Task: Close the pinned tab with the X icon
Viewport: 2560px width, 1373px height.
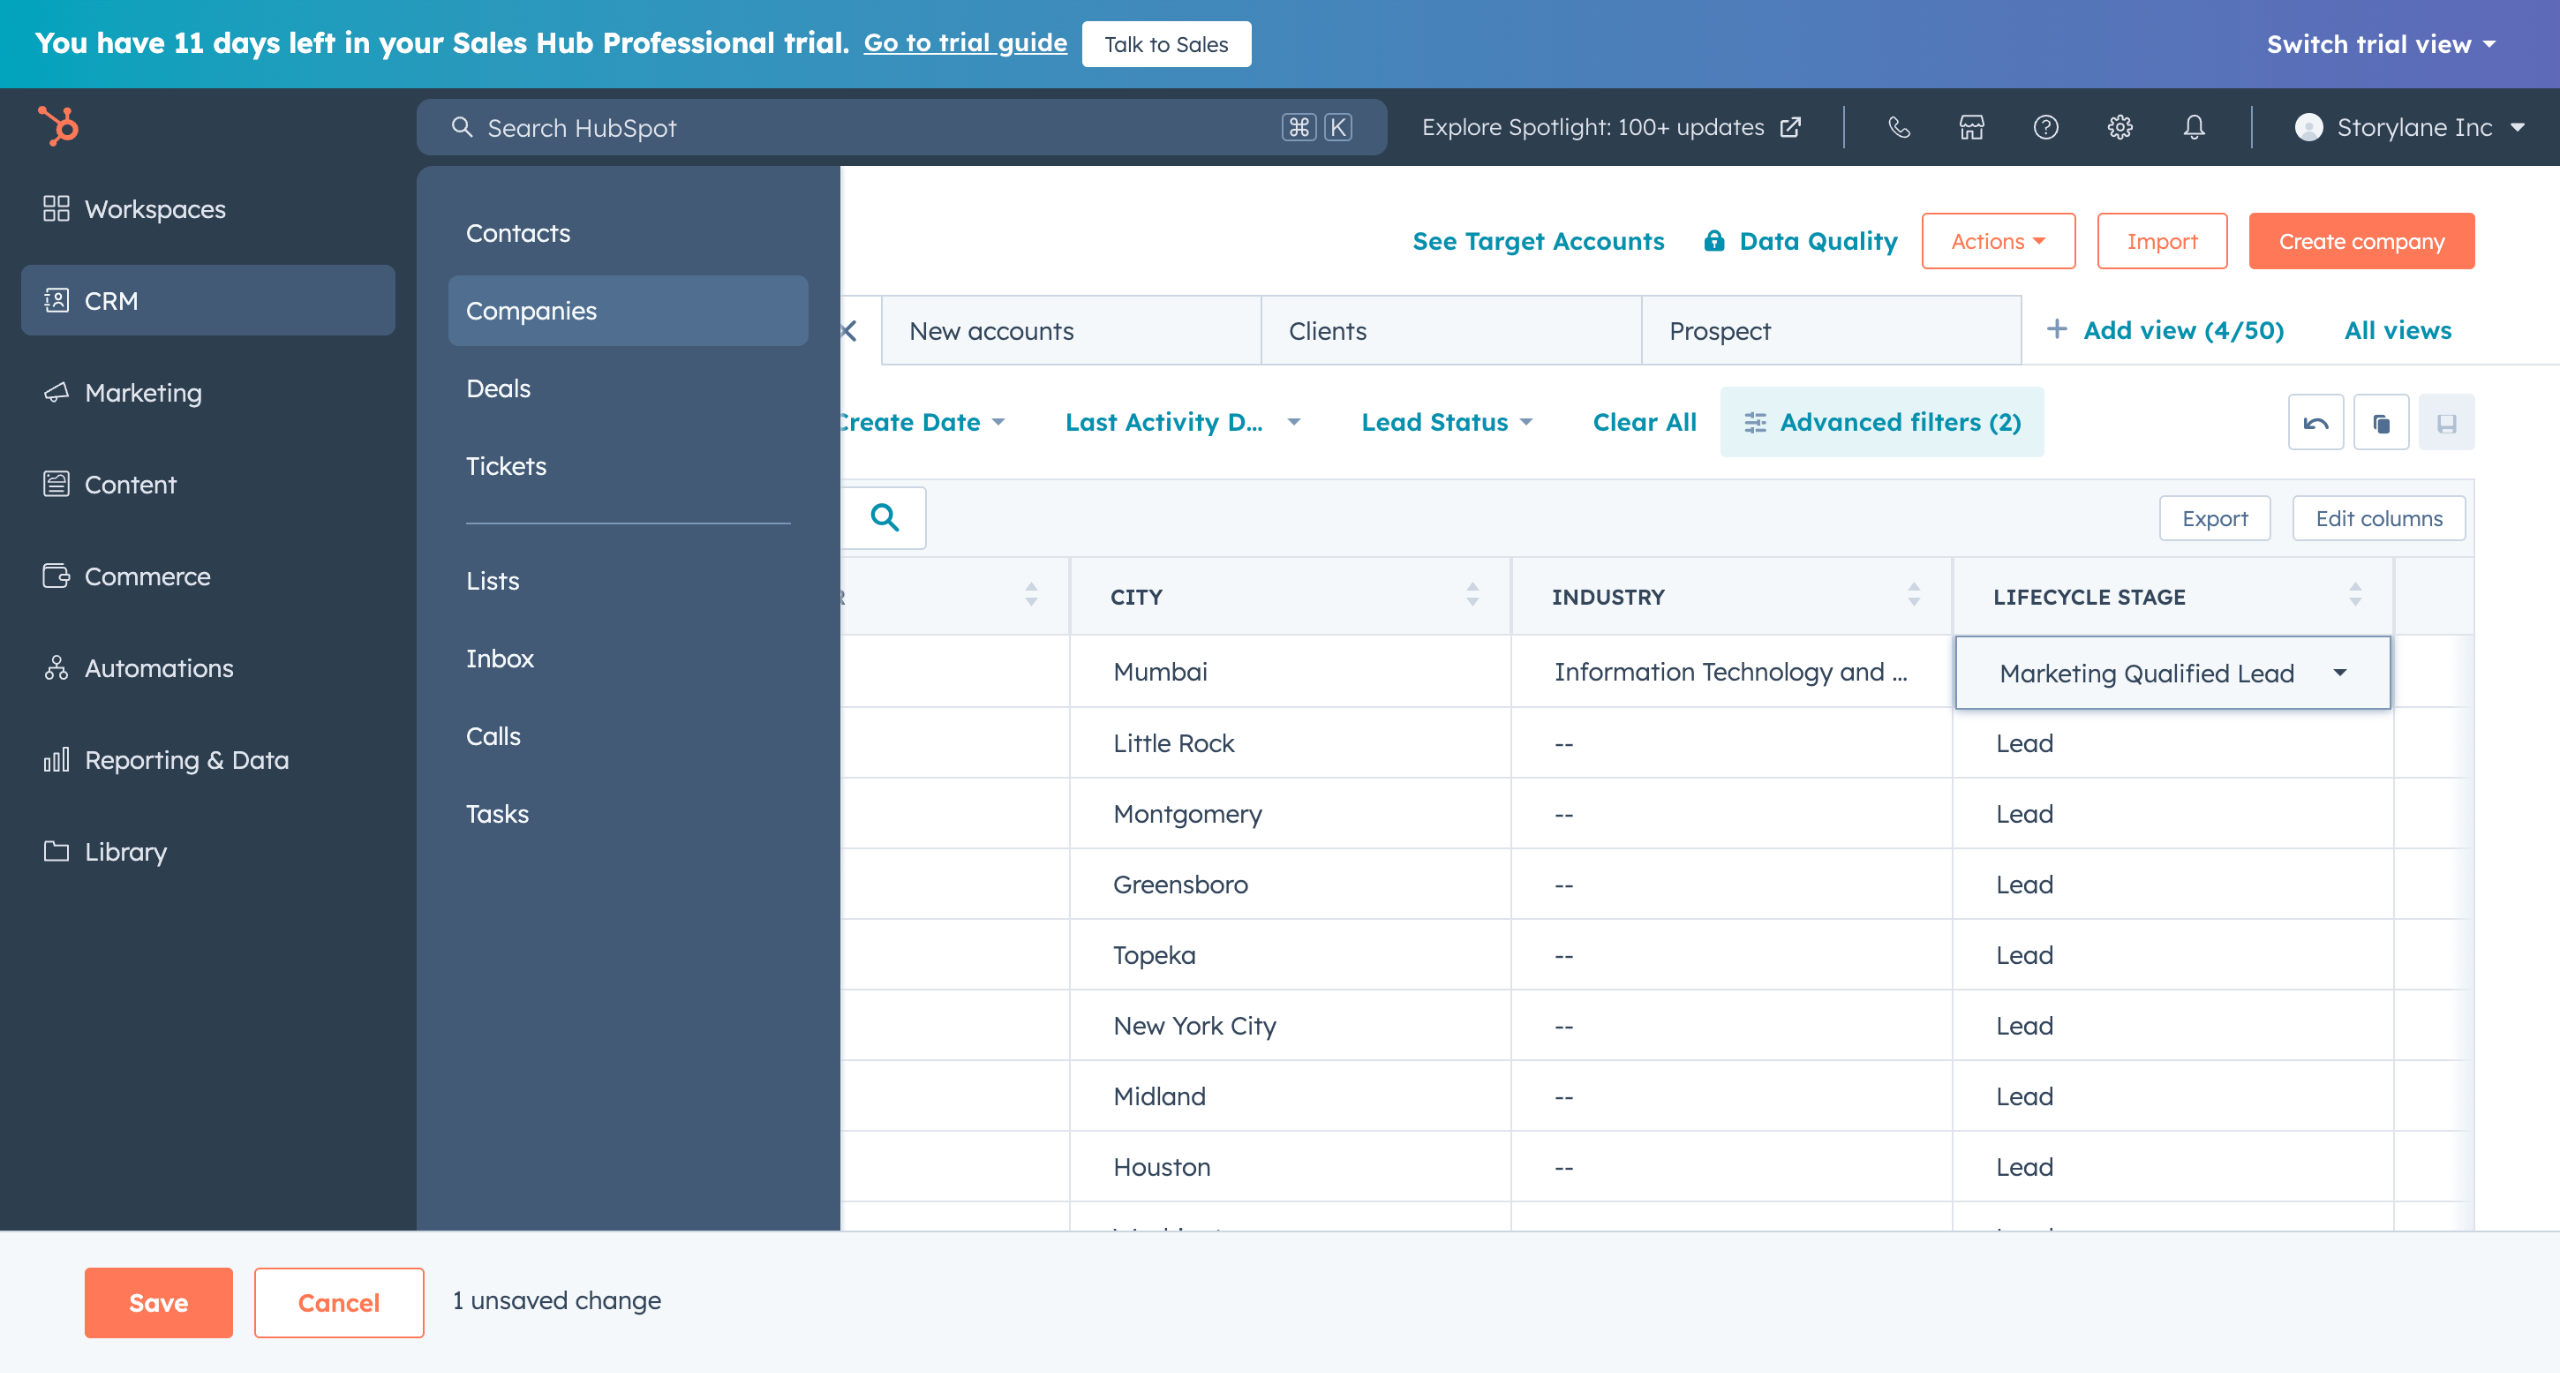Action: [x=849, y=331]
